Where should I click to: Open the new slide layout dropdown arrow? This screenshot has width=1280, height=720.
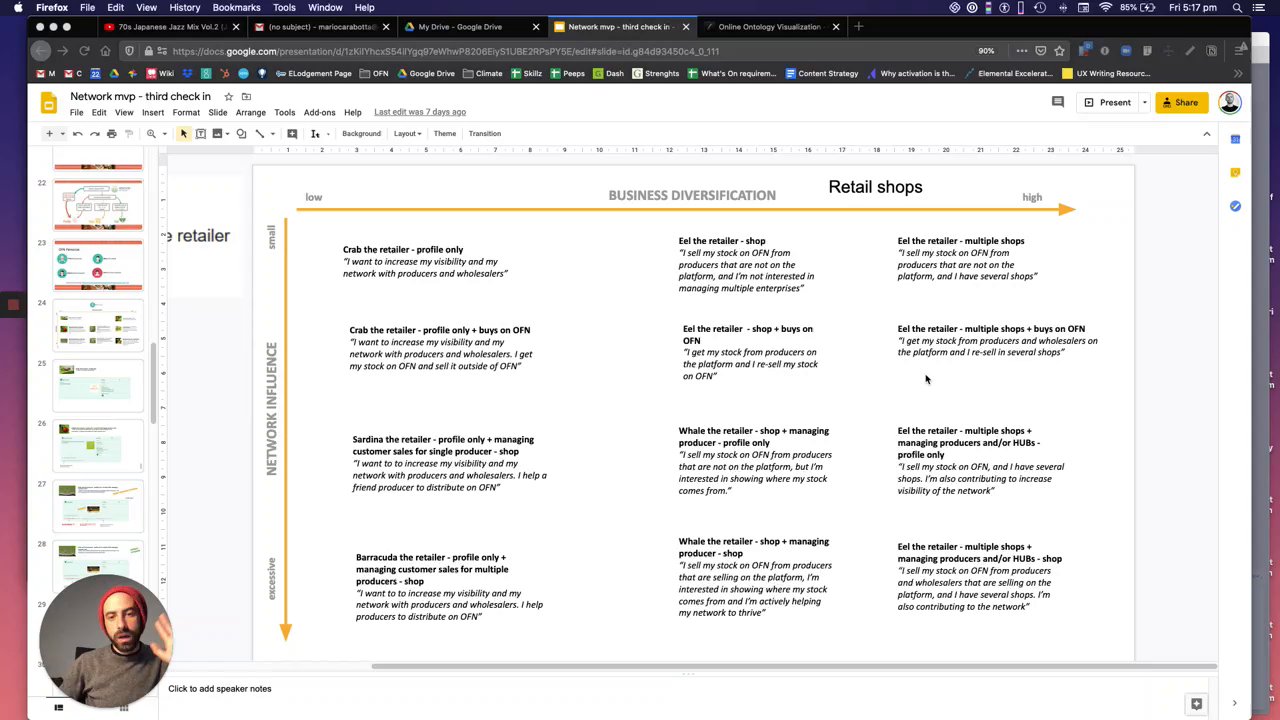[62, 134]
